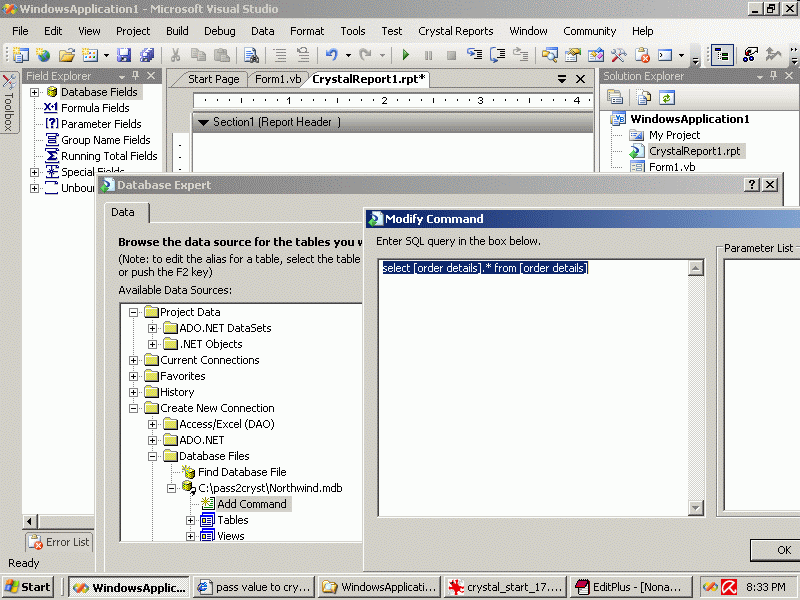Save the current file with the floppy icon
Screen dimensions: 800x600
pyautogui.click(x=123, y=55)
